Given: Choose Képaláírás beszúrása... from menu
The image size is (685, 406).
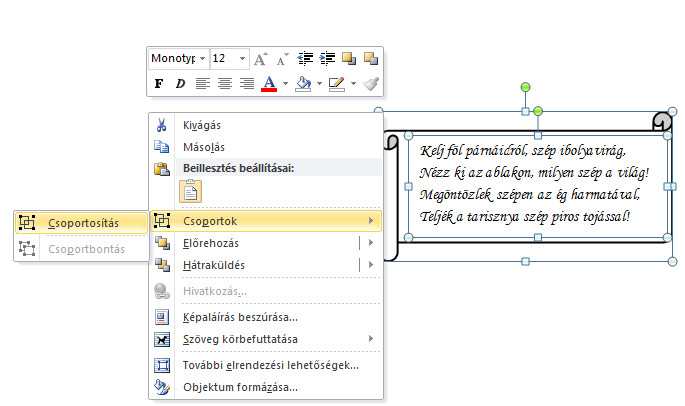Looking at the screenshot, I should click(x=266, y=317).
